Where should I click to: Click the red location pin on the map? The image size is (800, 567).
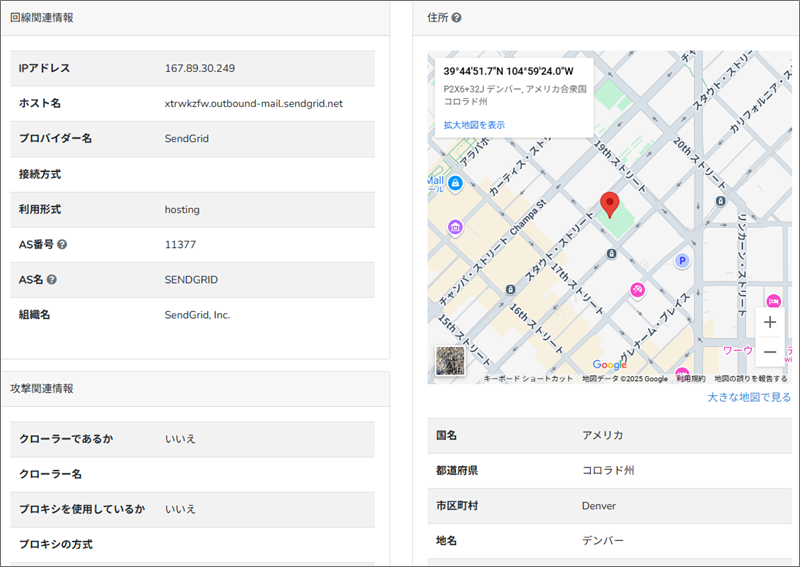click(609, 206)
